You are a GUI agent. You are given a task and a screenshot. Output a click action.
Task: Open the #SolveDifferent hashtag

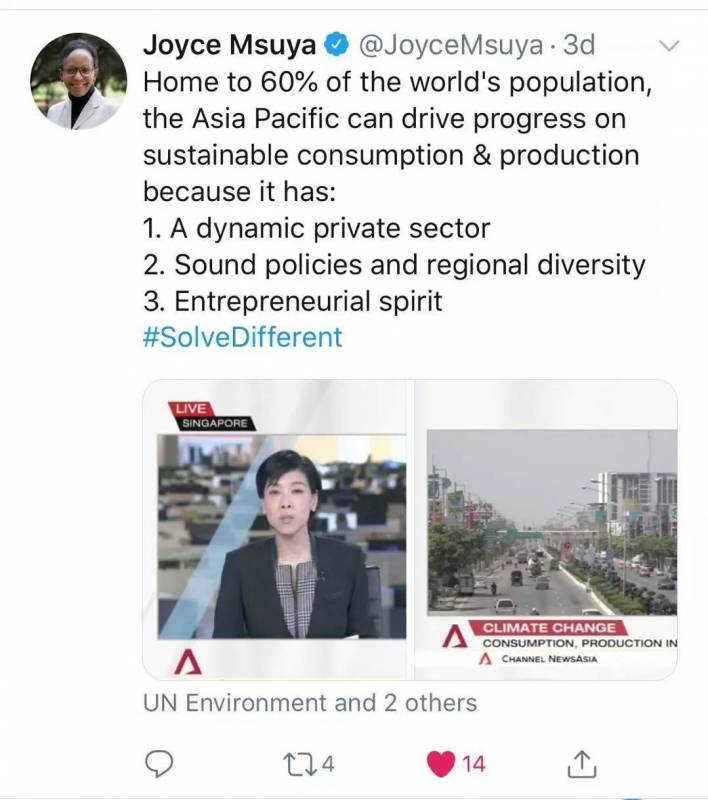[x=243, y=337]
